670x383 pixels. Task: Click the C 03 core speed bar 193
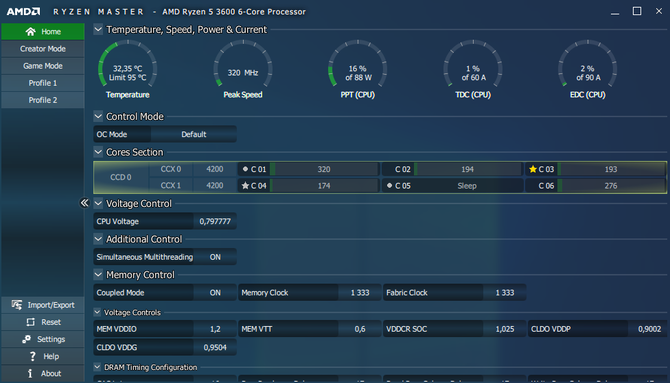click(x=611, y=169)
